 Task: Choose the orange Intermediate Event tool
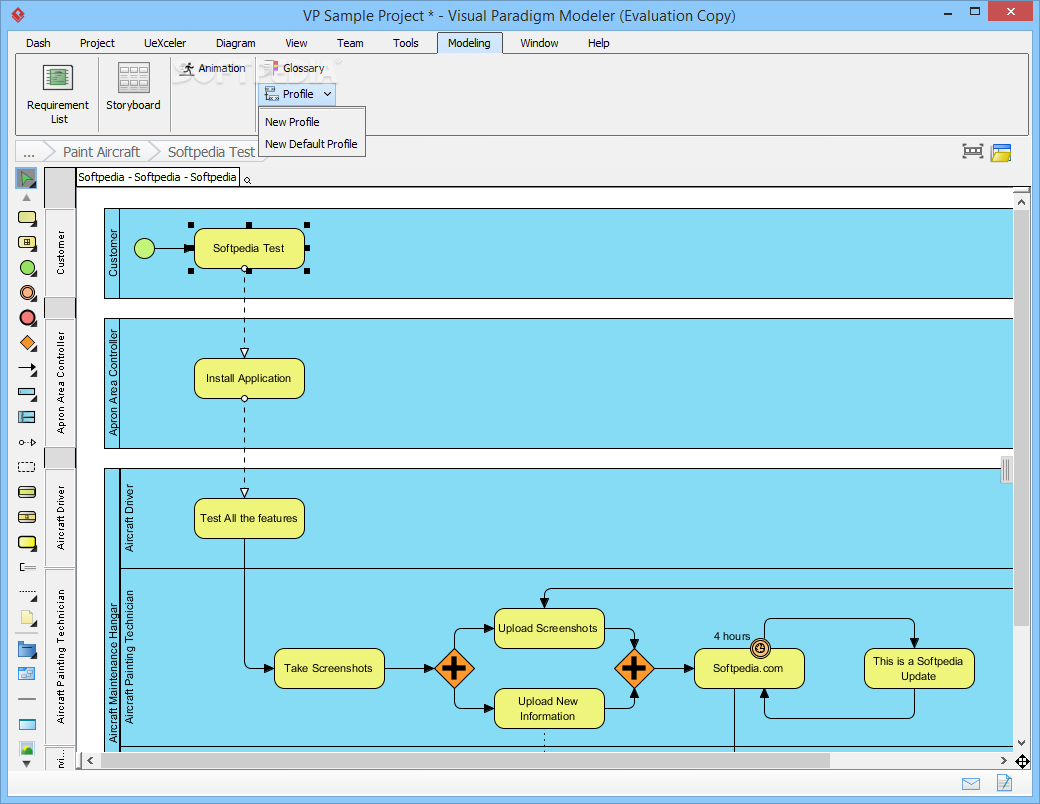tap(27, 293)
